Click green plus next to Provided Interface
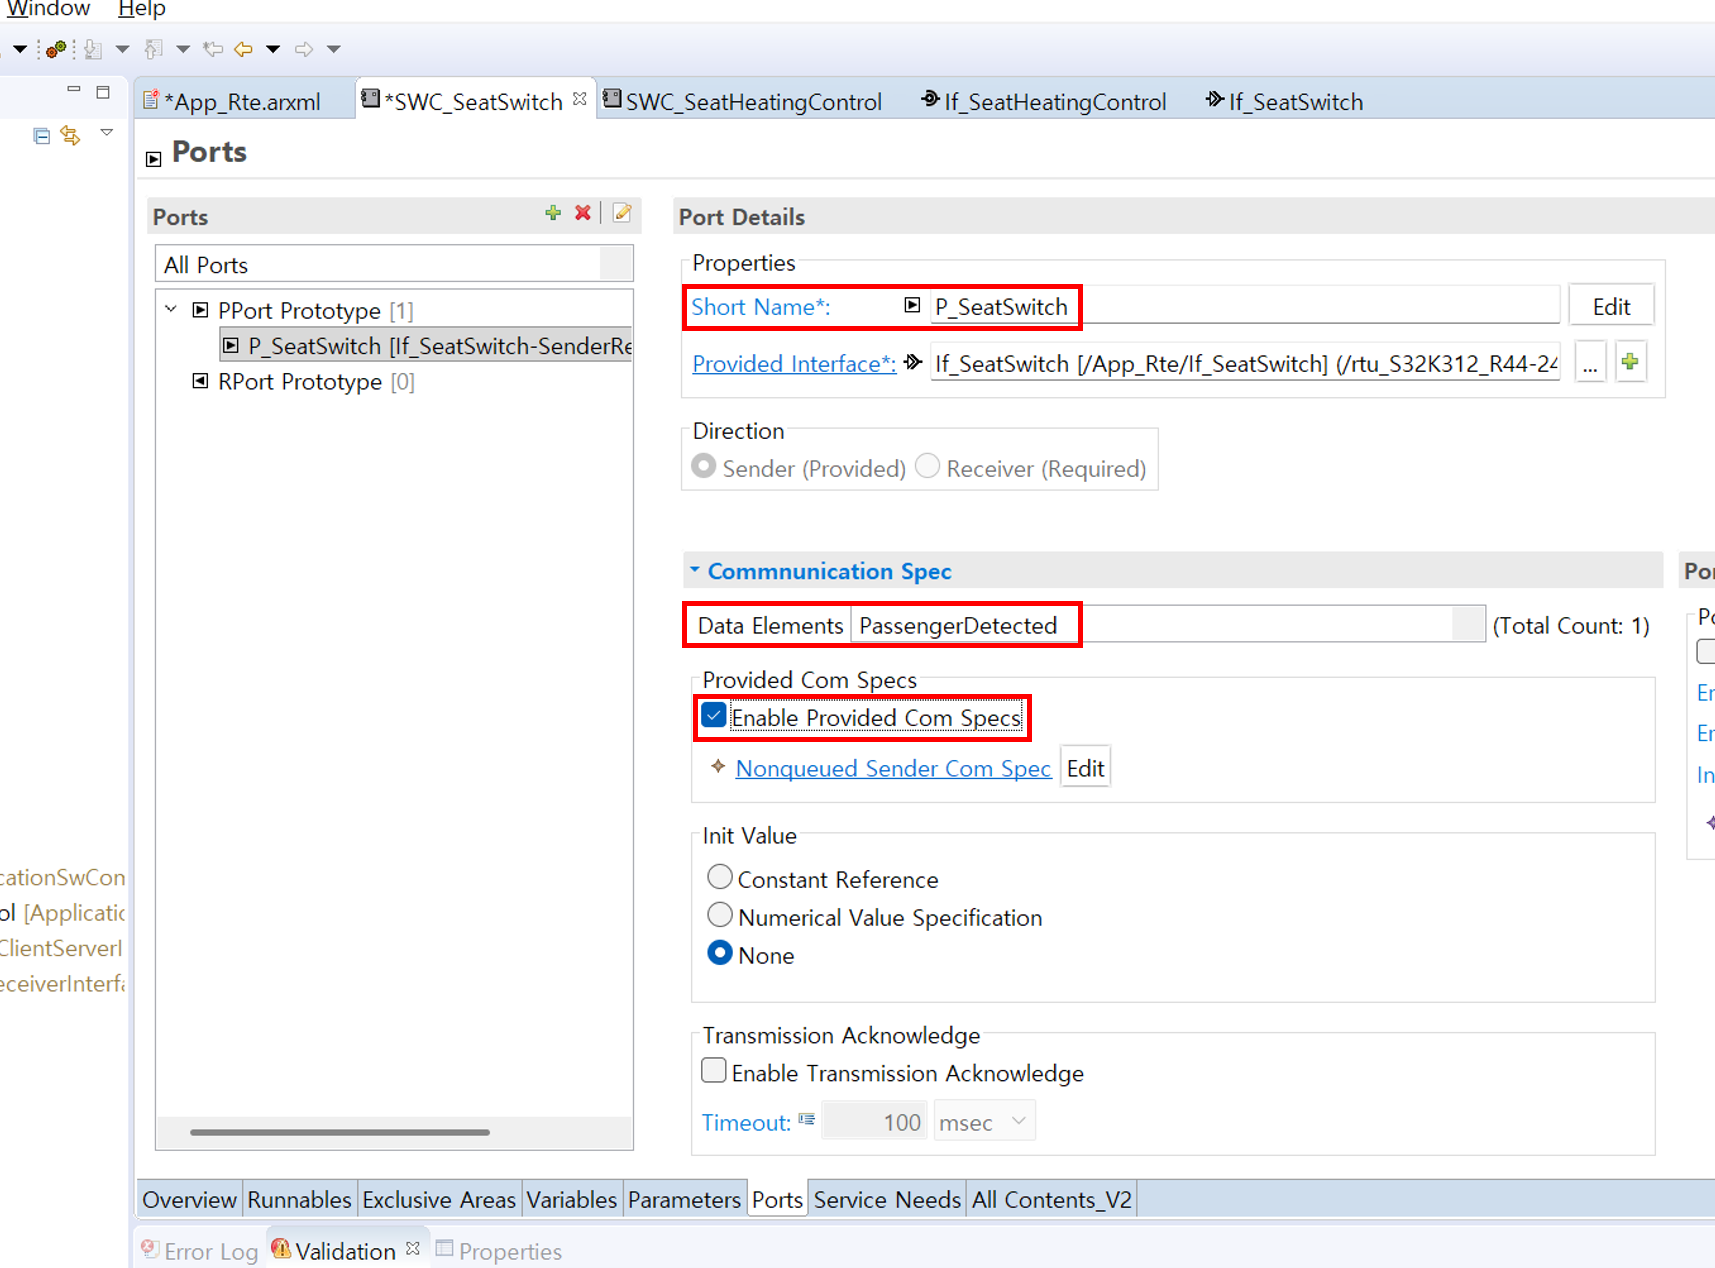The width and height of the screenshot is (1715, 1268). pos(1630,363)
